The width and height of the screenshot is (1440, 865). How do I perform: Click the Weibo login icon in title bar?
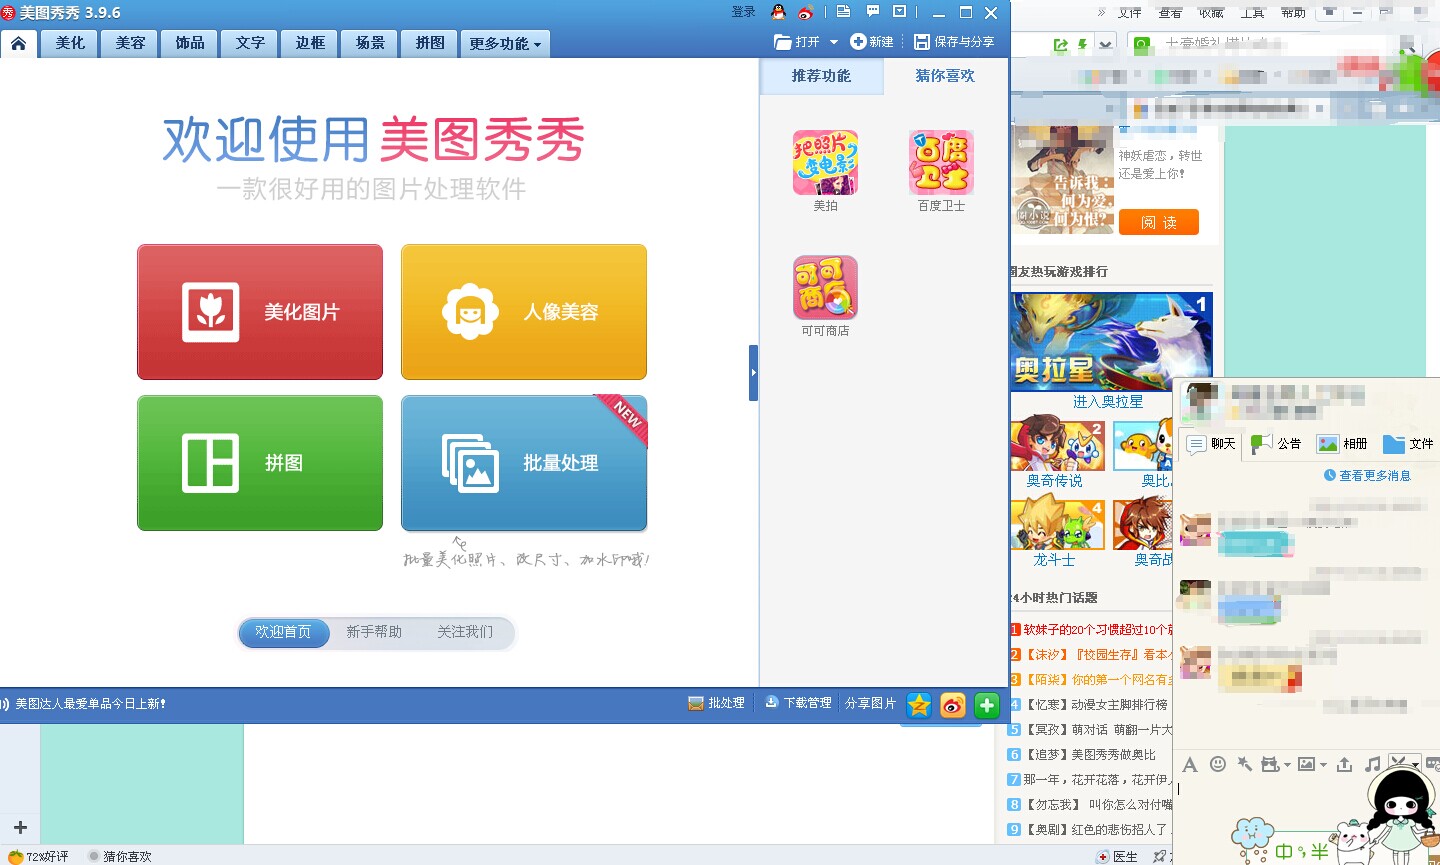(x=806, y=12)
